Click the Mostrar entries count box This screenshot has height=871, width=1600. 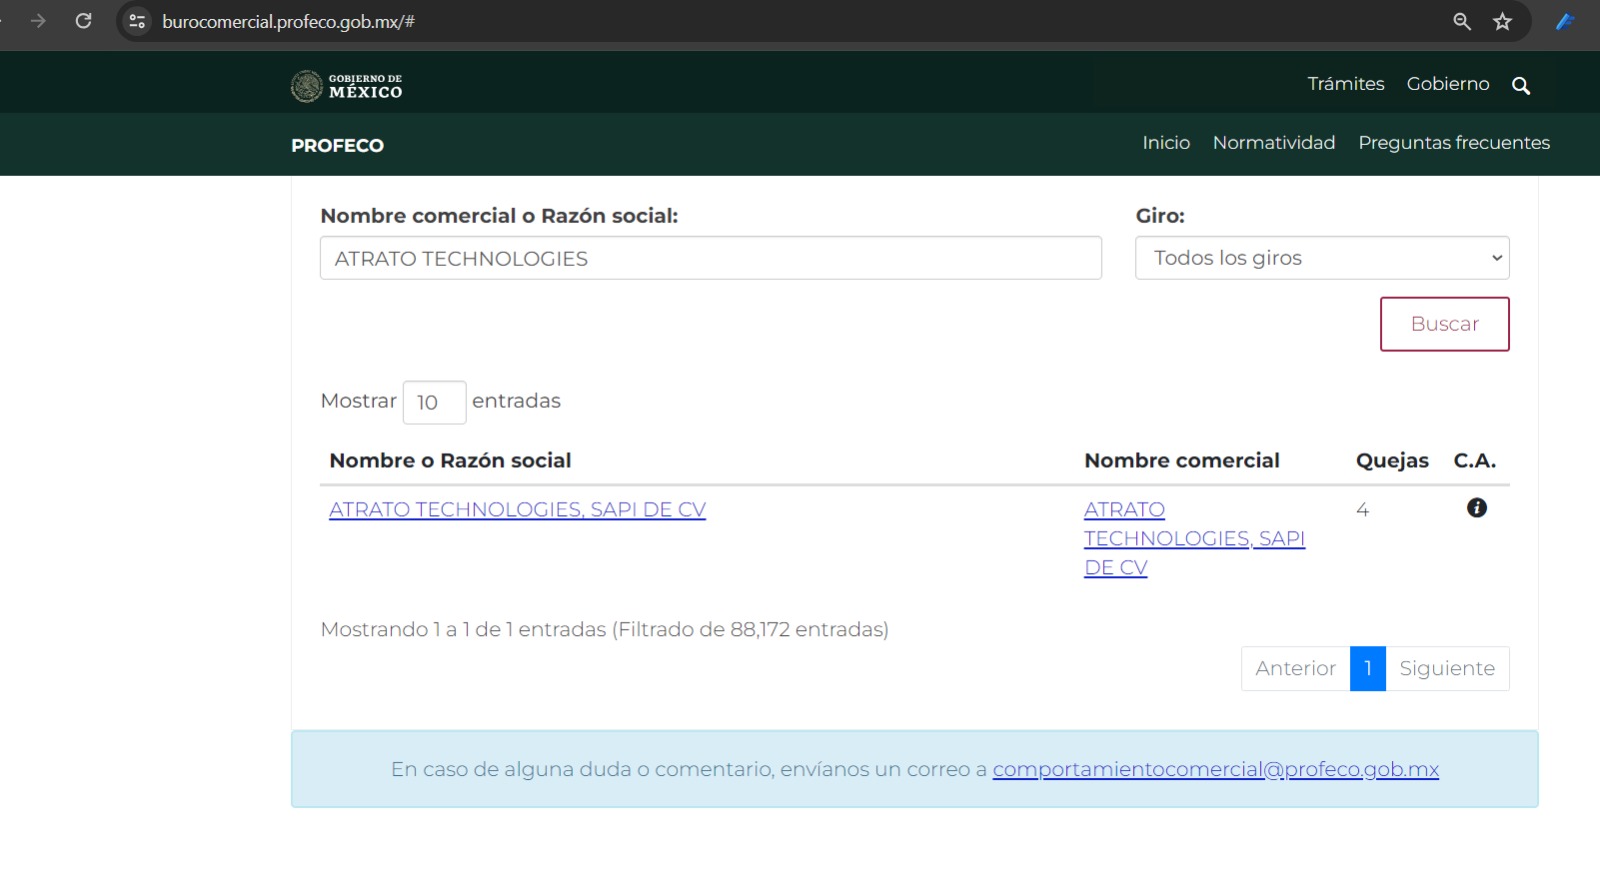click(x=434, y=402)
